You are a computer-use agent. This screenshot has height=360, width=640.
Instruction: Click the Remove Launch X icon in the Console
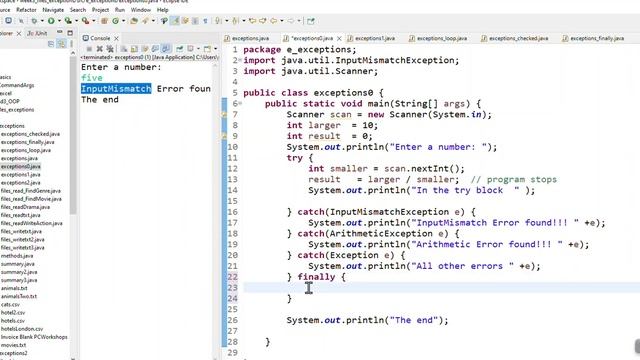tap(99, 49)
